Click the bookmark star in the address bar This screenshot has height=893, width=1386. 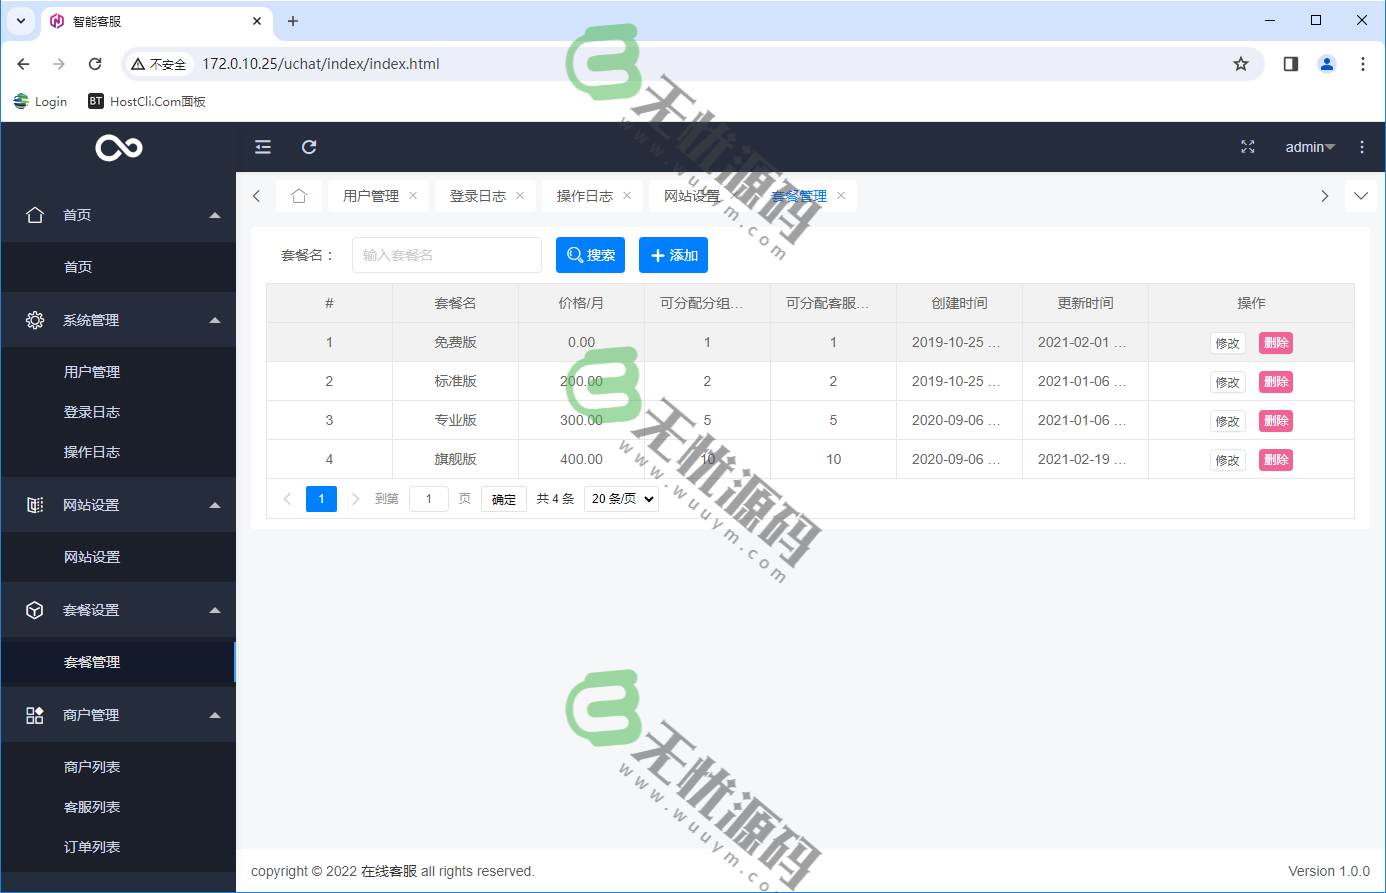tap(1241, 63)
